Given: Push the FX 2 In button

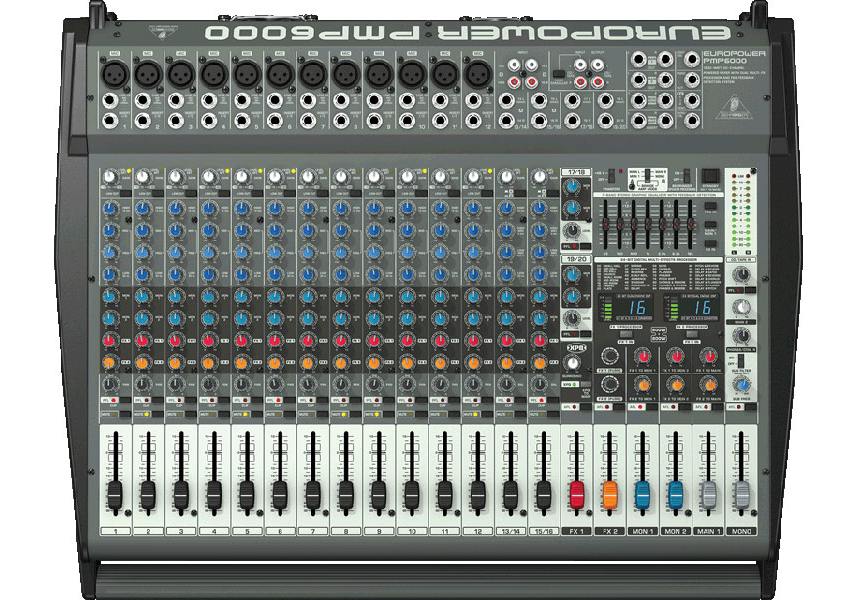Looking at the screenshot, I should [692, 334].
